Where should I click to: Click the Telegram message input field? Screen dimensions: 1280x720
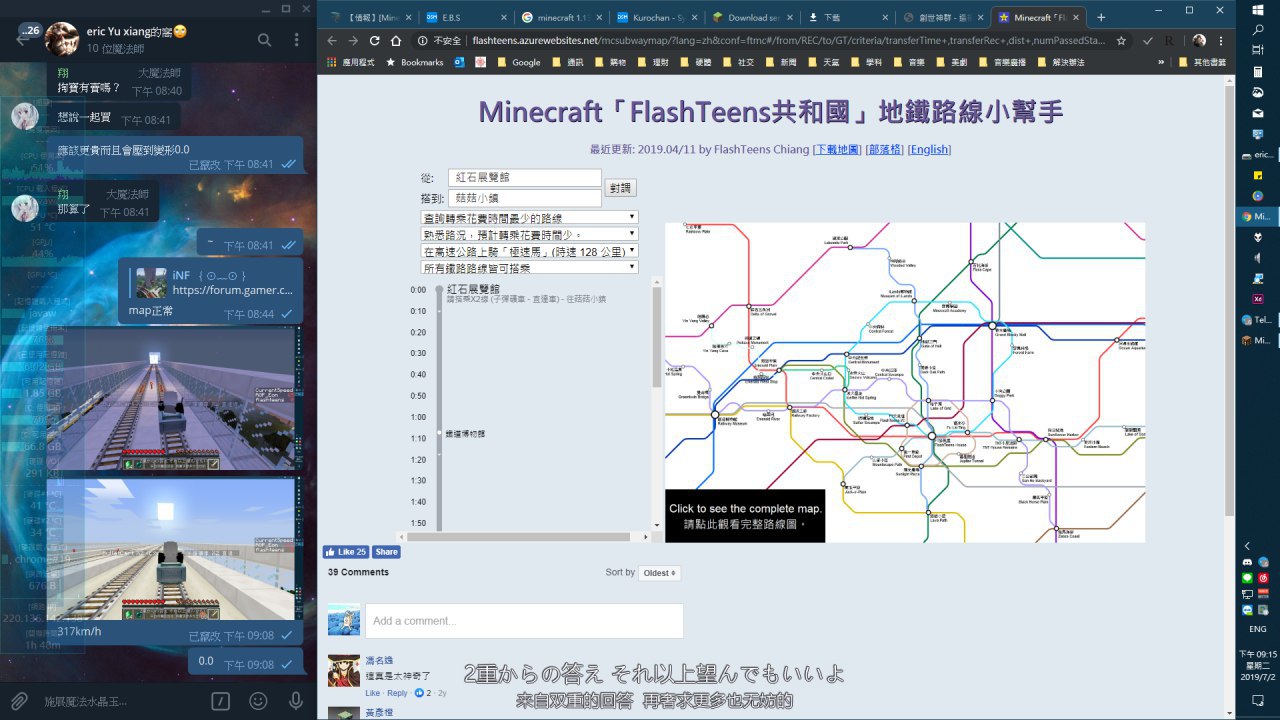point(120,702)
